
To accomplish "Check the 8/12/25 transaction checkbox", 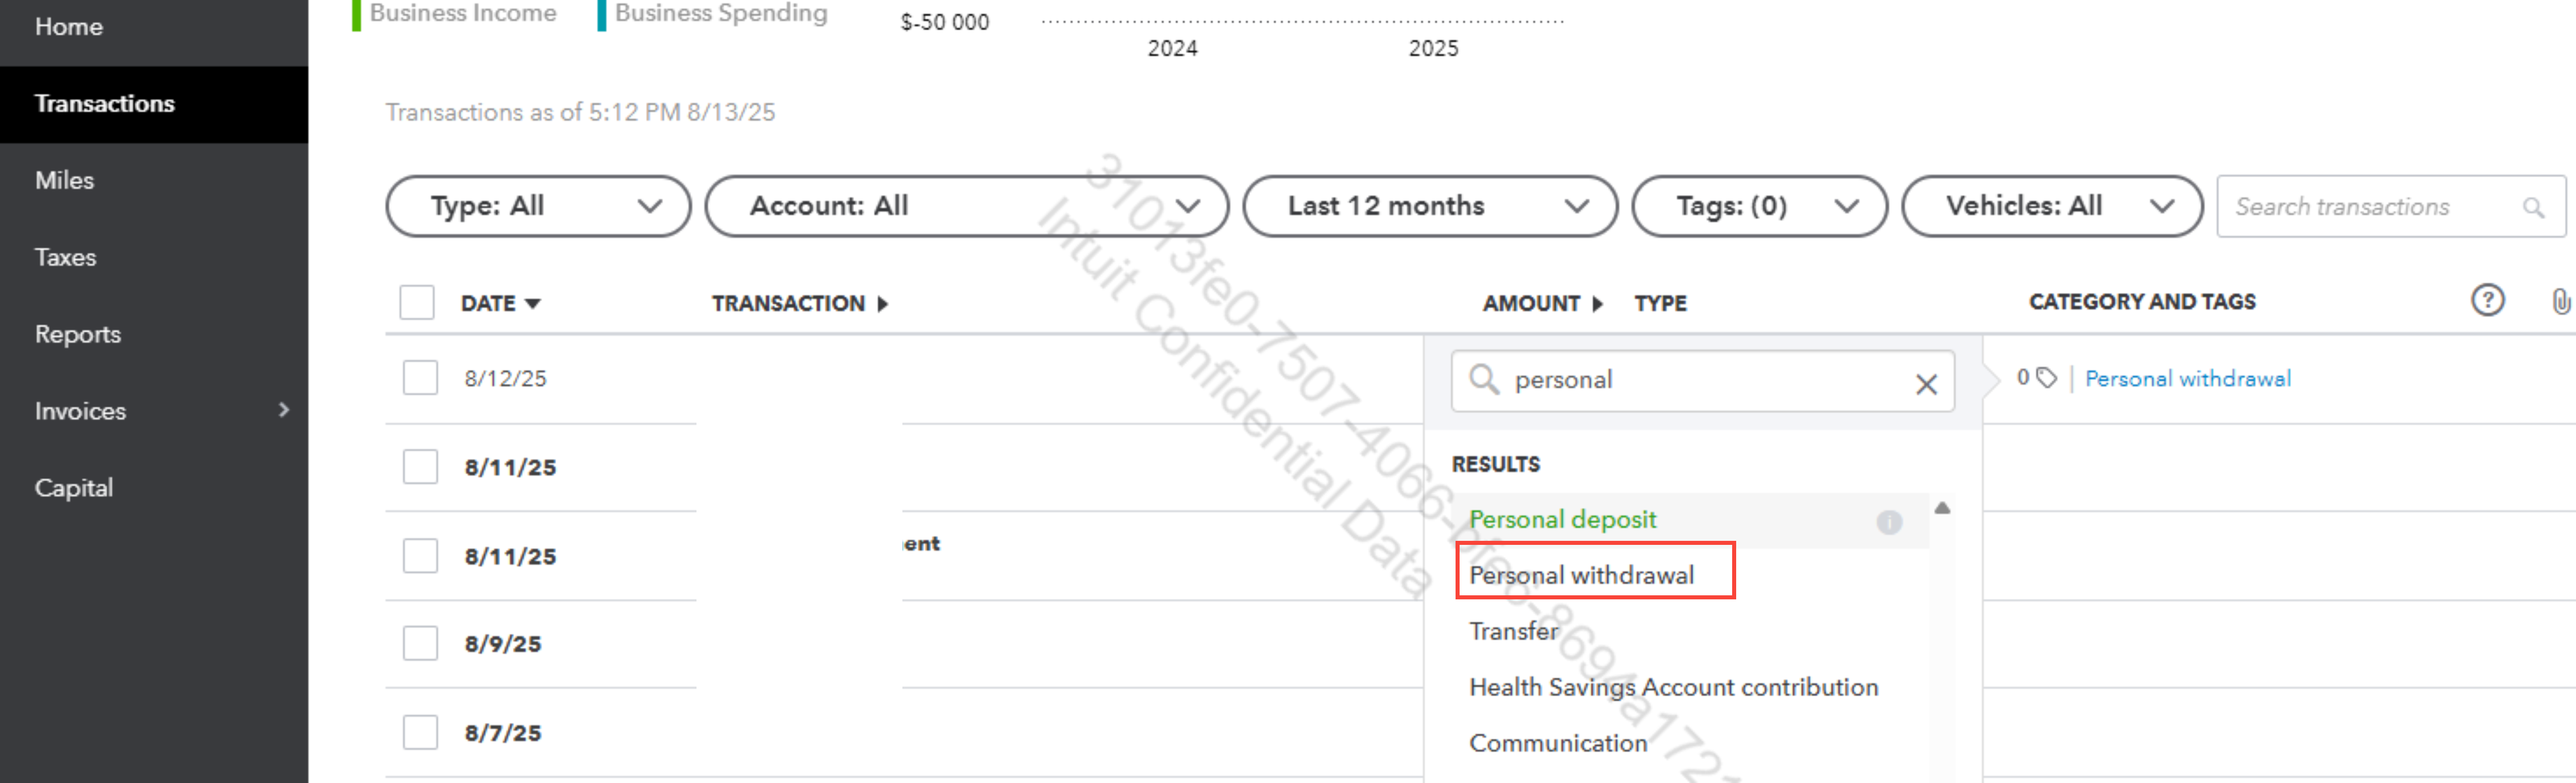I will point(420,378).
